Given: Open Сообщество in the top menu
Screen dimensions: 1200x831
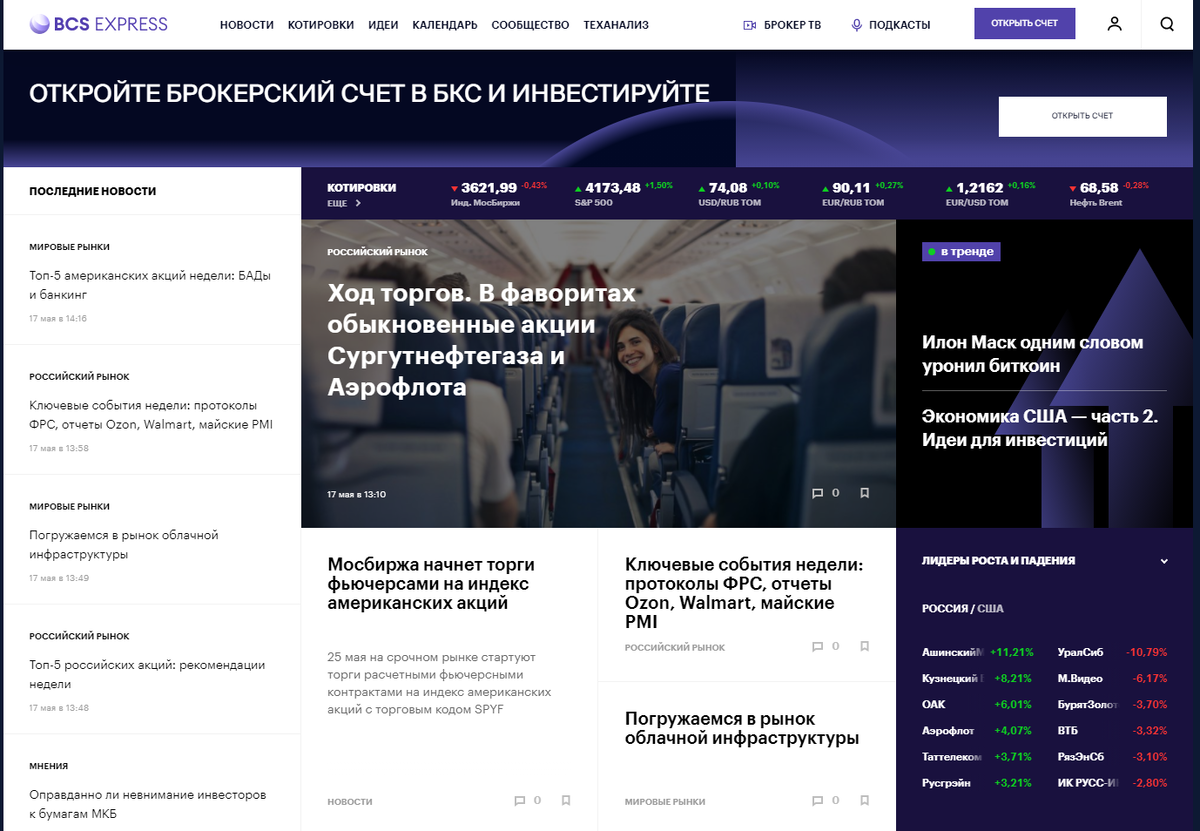Looking at the screenshot, I should click(531, 25).
